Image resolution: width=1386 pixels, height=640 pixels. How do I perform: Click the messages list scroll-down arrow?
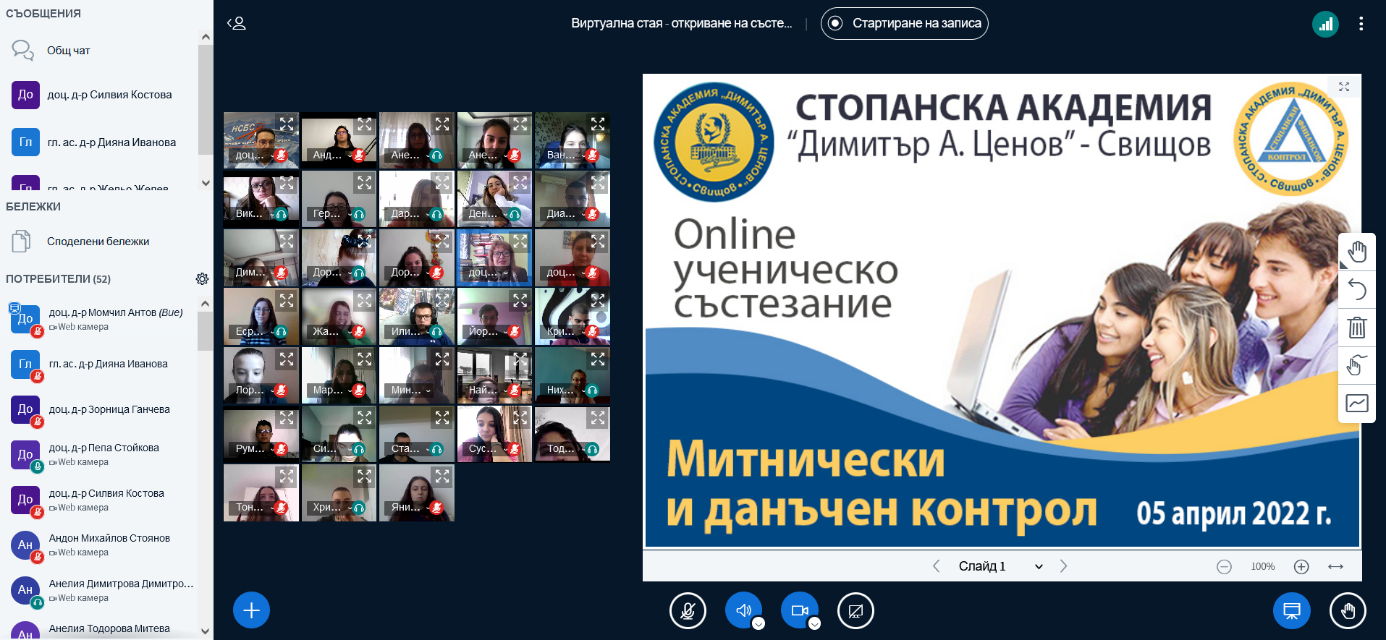pos(205,183)
